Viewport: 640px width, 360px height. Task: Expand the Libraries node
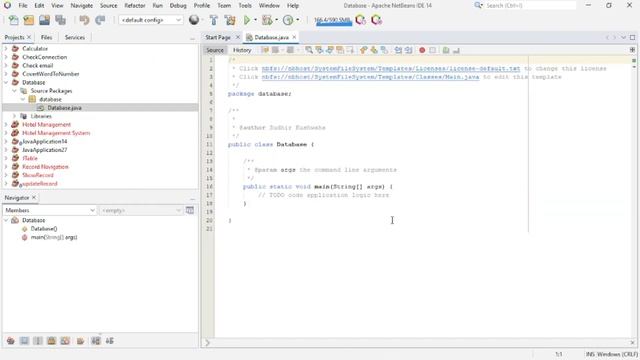click(14, 116)
